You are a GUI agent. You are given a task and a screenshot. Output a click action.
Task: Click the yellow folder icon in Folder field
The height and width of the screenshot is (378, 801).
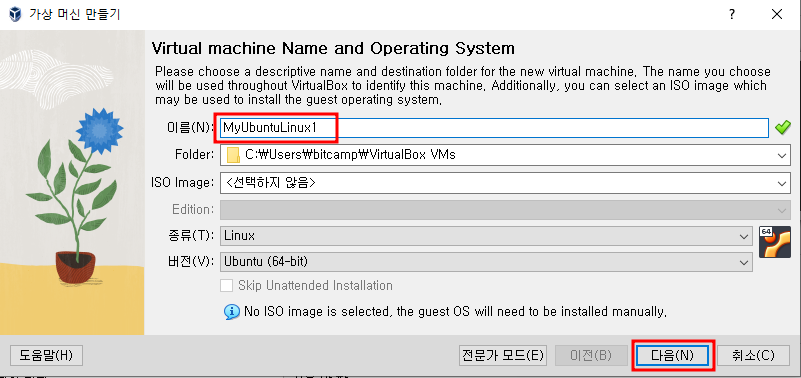pyautogui.click(x=233, y=155)
